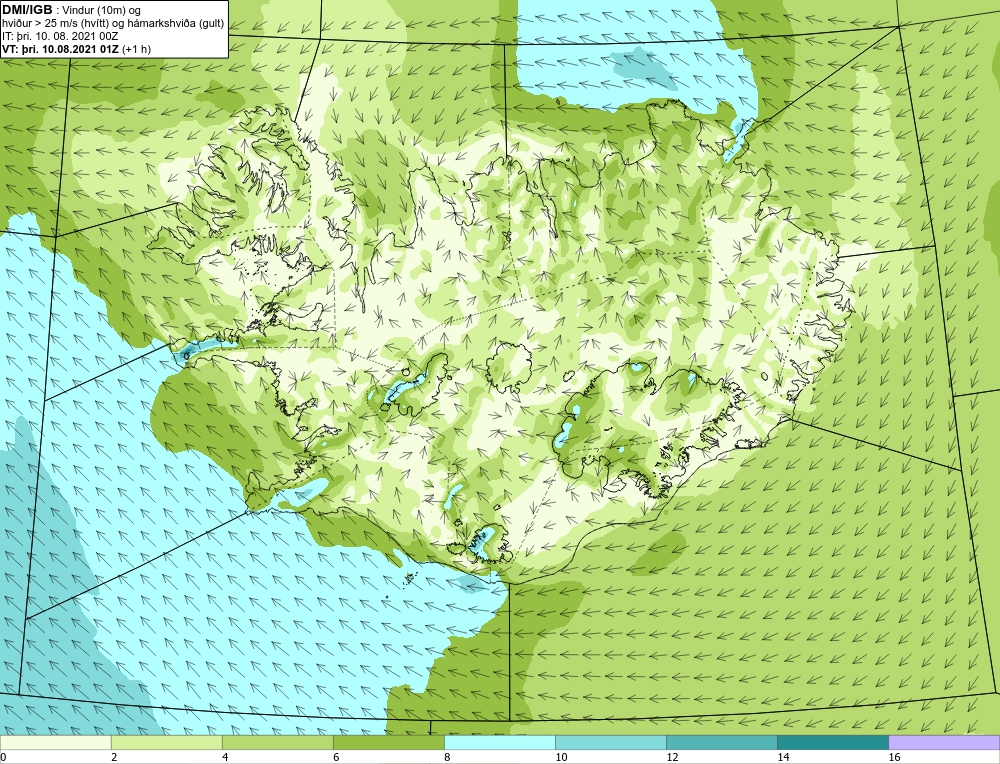Click the 2–4 m/s light green legend swatch

point(166,742)
